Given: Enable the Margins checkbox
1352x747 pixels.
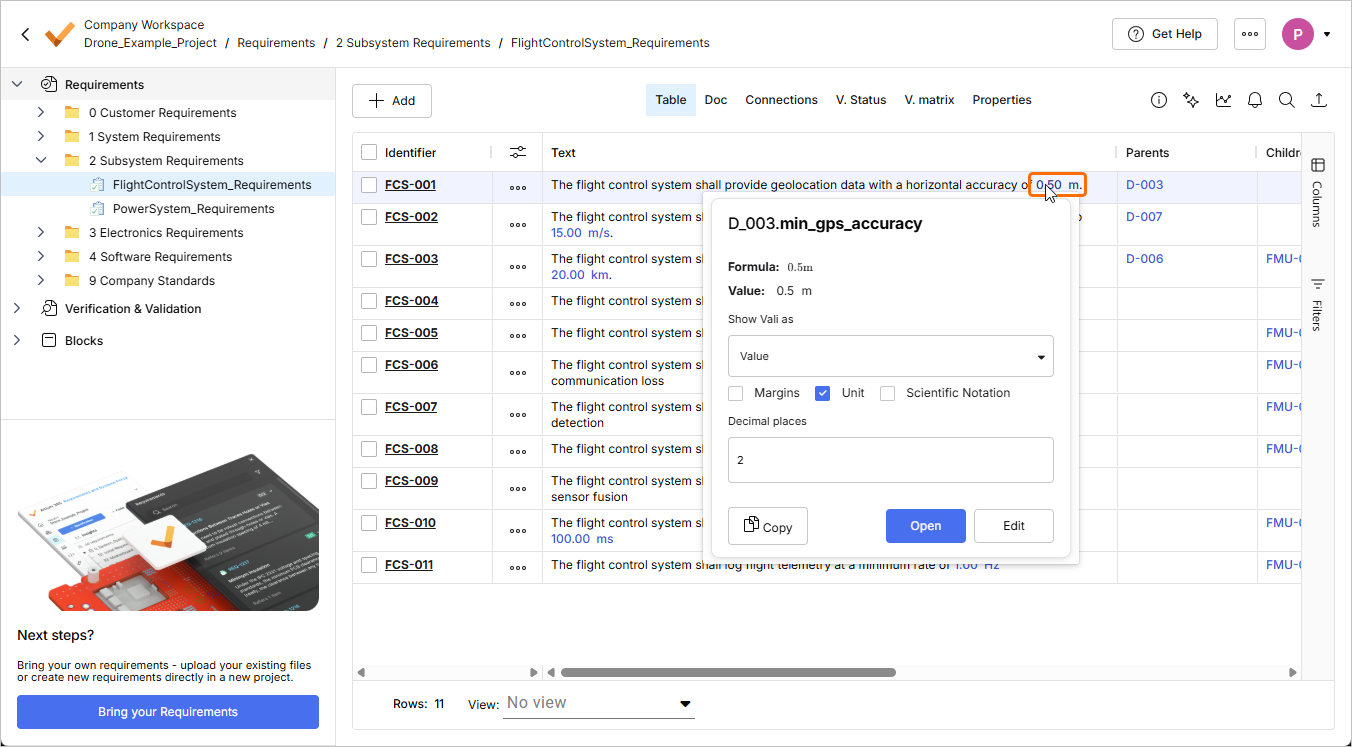Looking at the screenshot, I should pyautogui.click(x=736, y=394).
